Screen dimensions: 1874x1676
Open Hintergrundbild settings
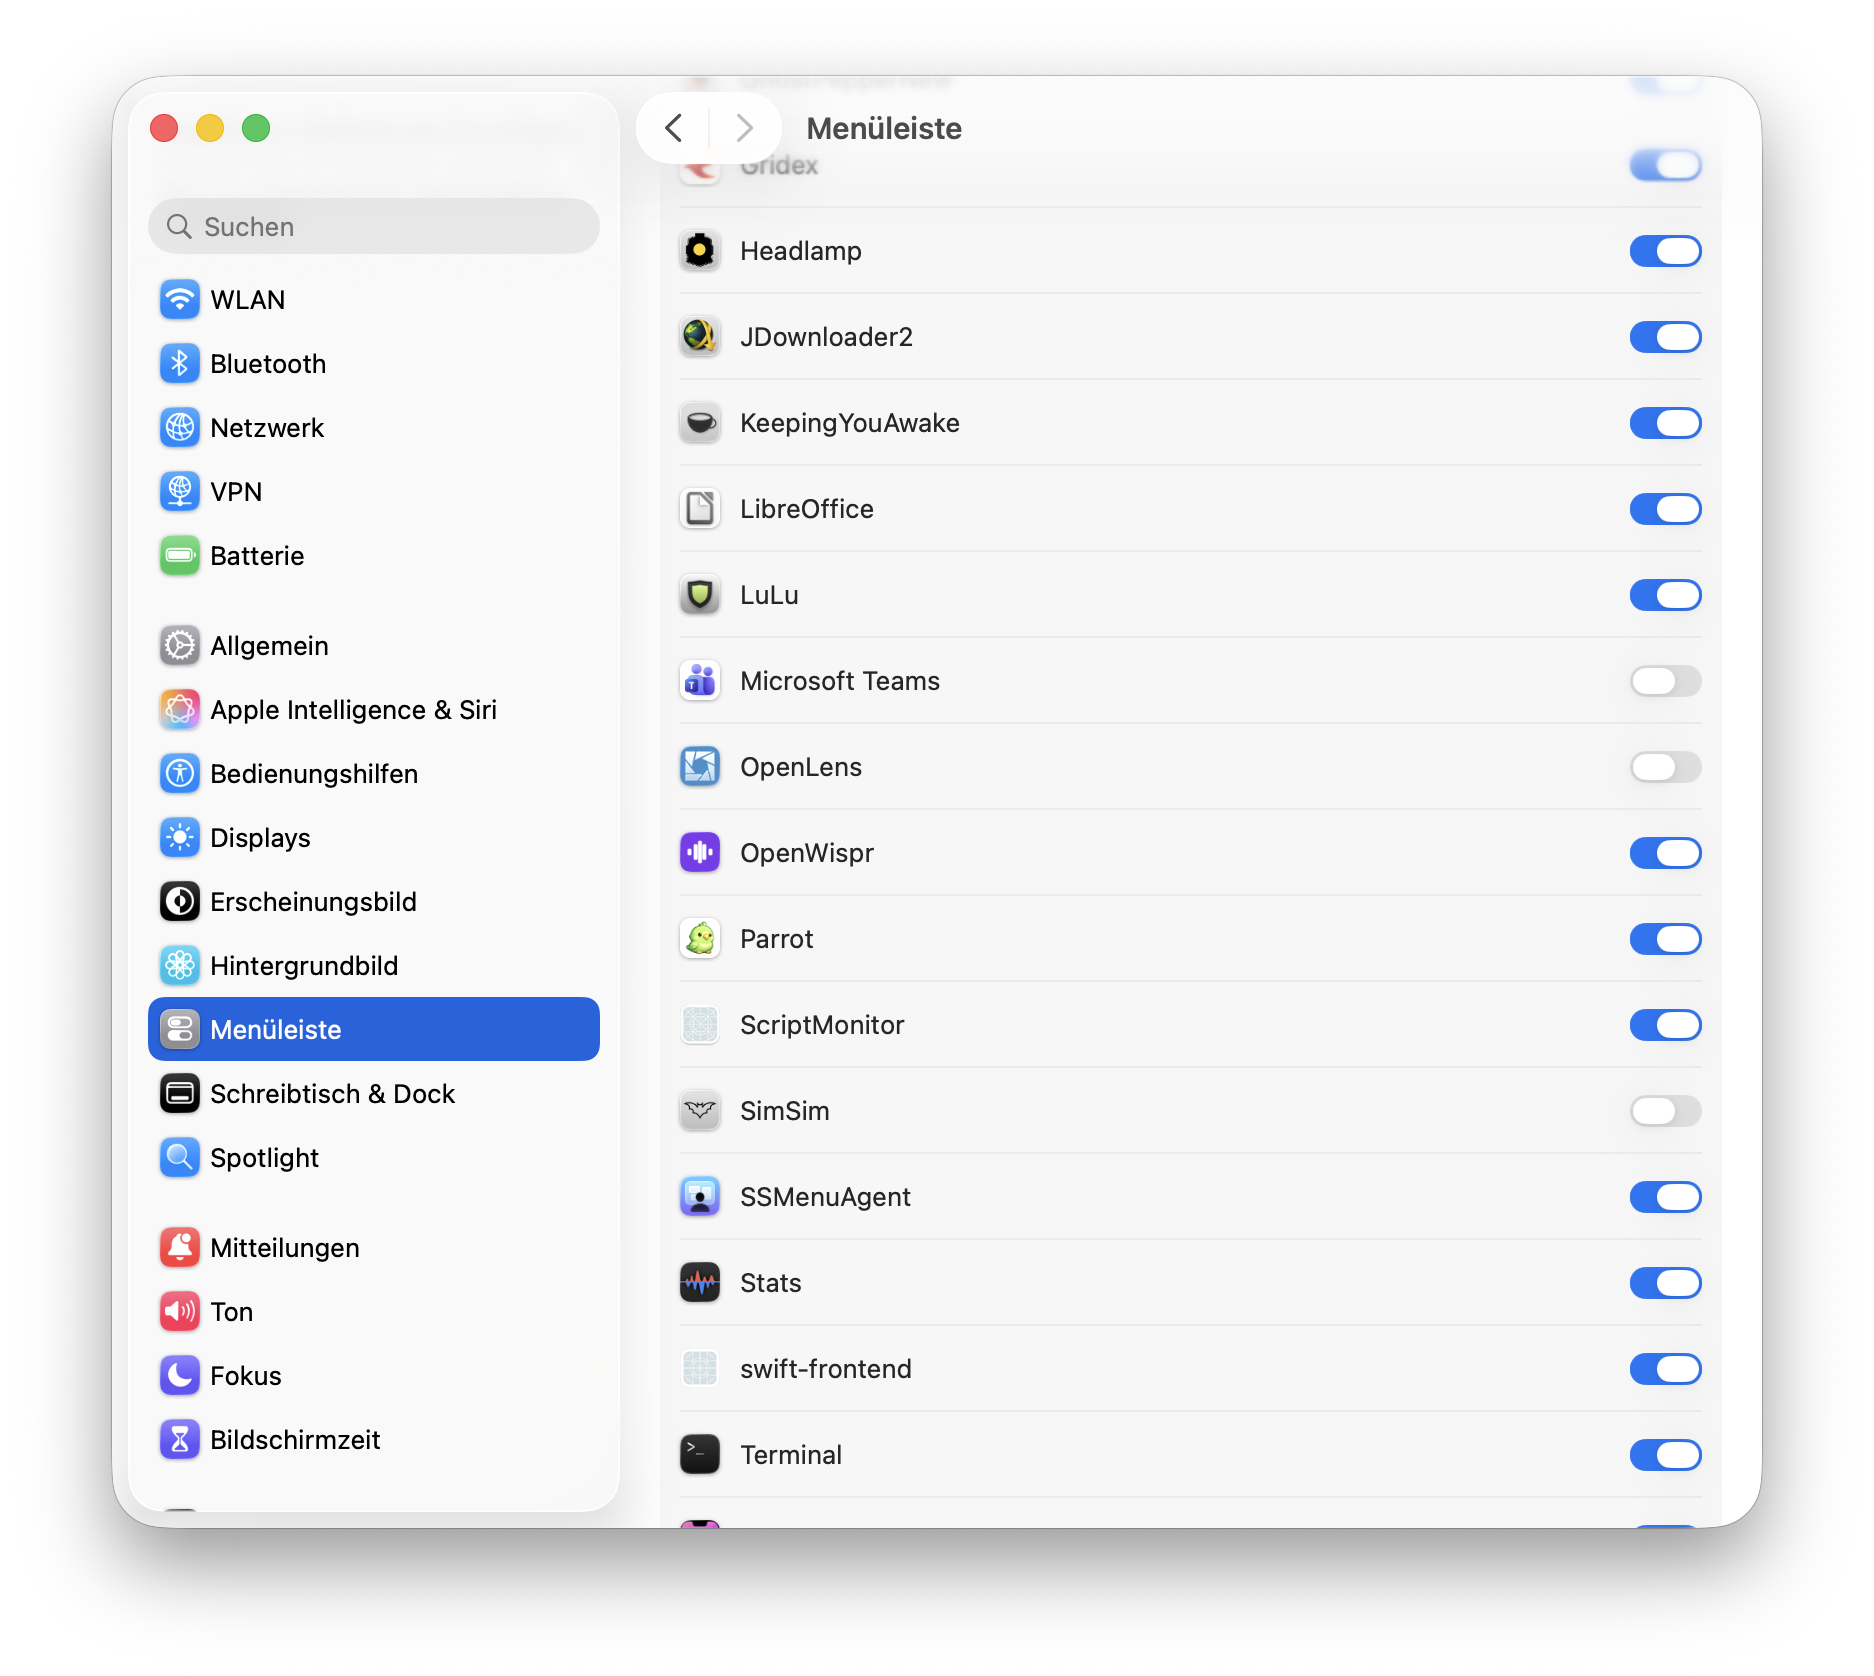click(374, 966)
